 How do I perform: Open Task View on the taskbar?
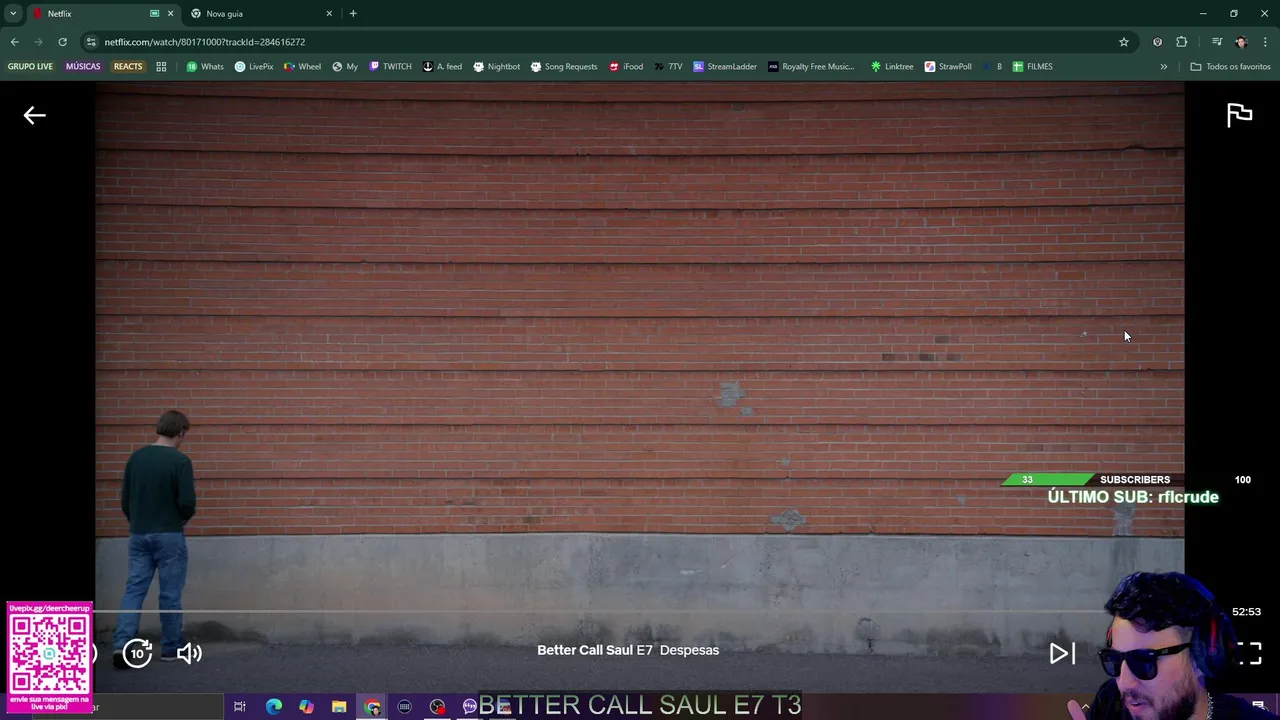click(240, 707)
